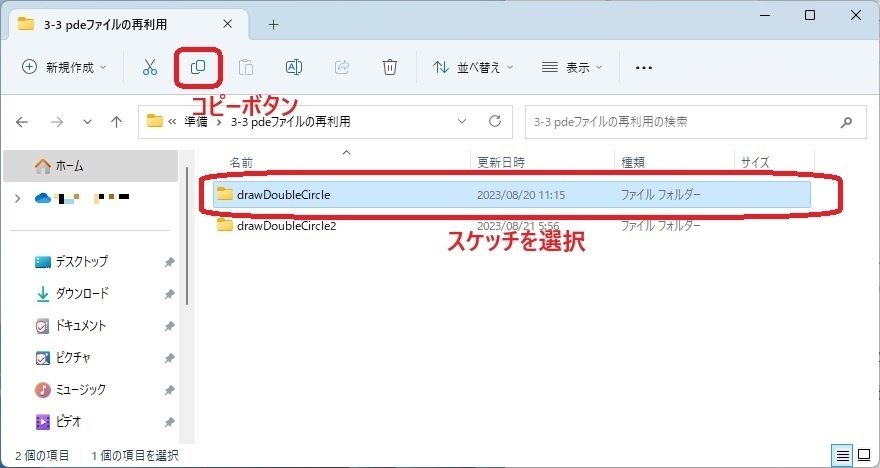Switch to large thumbnails view icon
This screenshot has width=880, height=468.
coord(864,455)
